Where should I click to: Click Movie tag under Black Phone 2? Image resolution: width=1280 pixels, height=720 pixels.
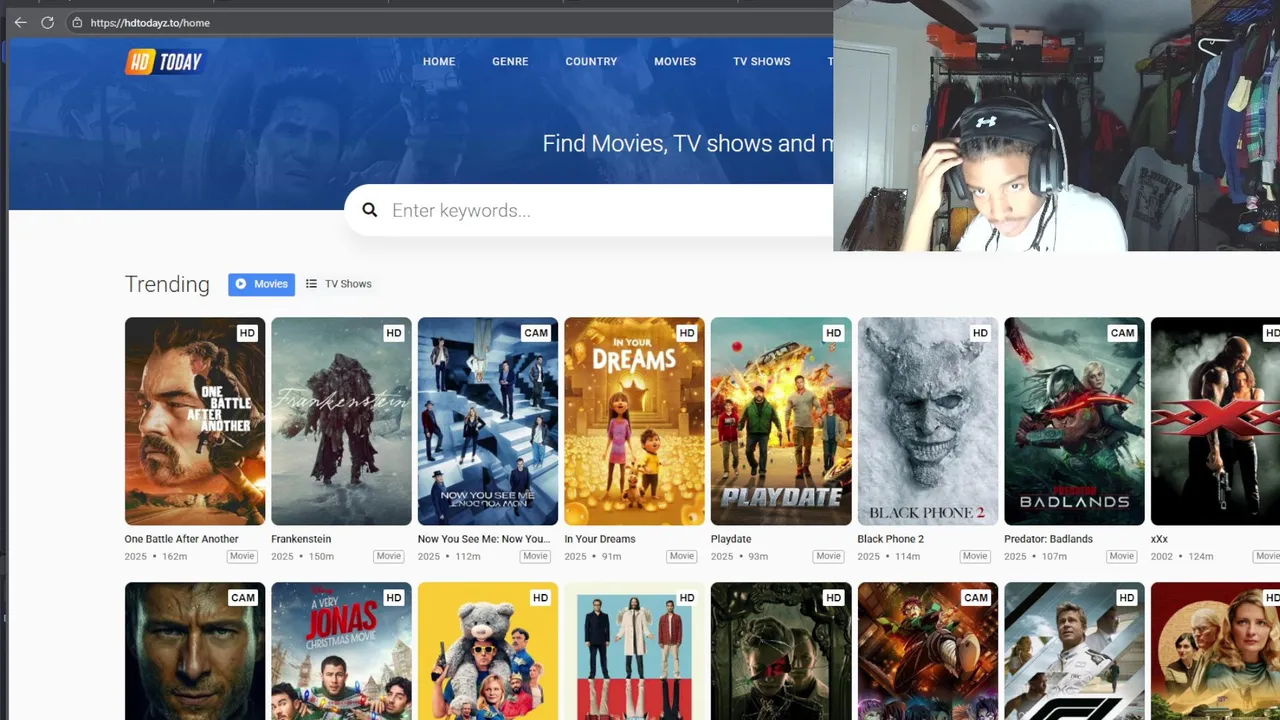coord(975,556)
